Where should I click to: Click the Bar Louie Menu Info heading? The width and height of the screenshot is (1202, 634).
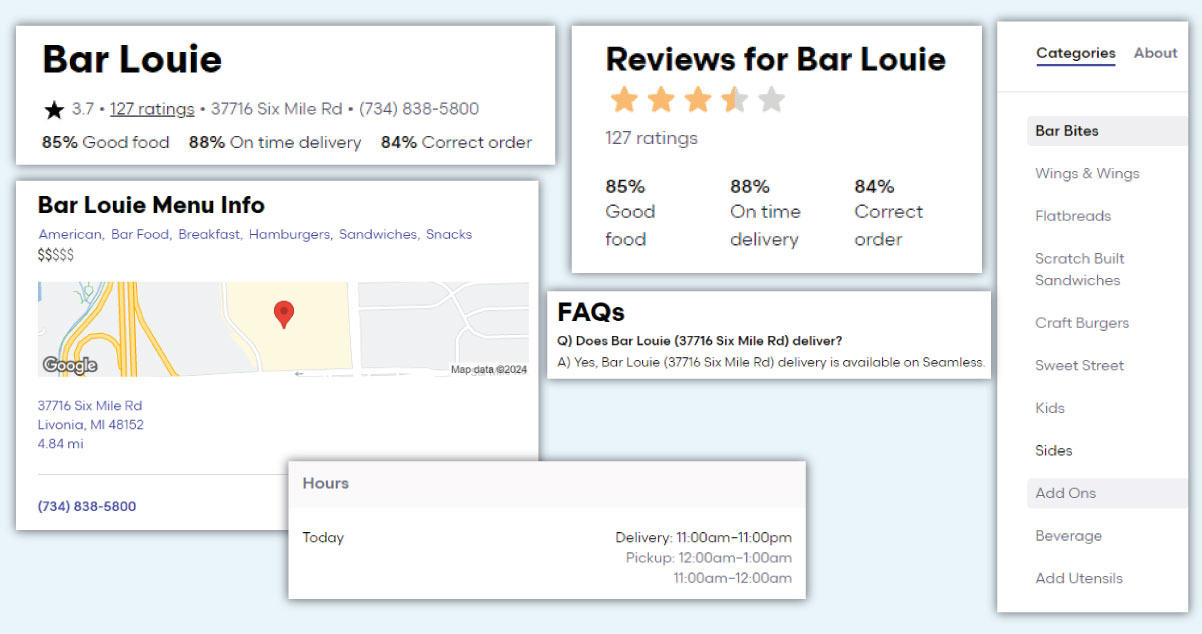pos(151,205)
